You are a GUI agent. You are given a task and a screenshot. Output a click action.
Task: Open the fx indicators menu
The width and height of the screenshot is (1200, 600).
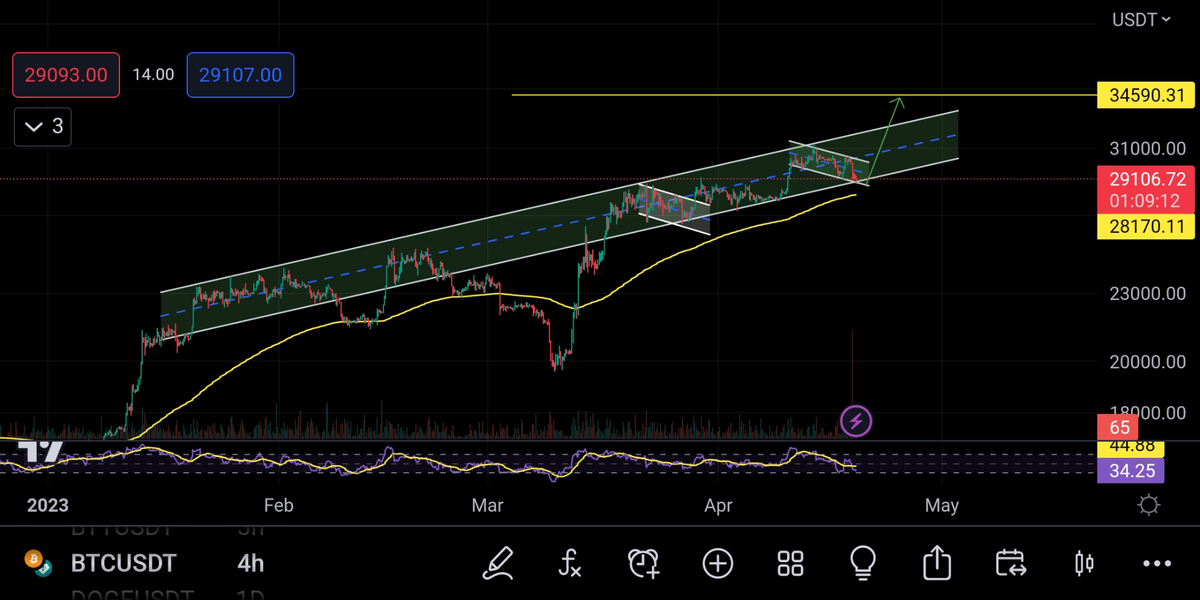[569, 563]
